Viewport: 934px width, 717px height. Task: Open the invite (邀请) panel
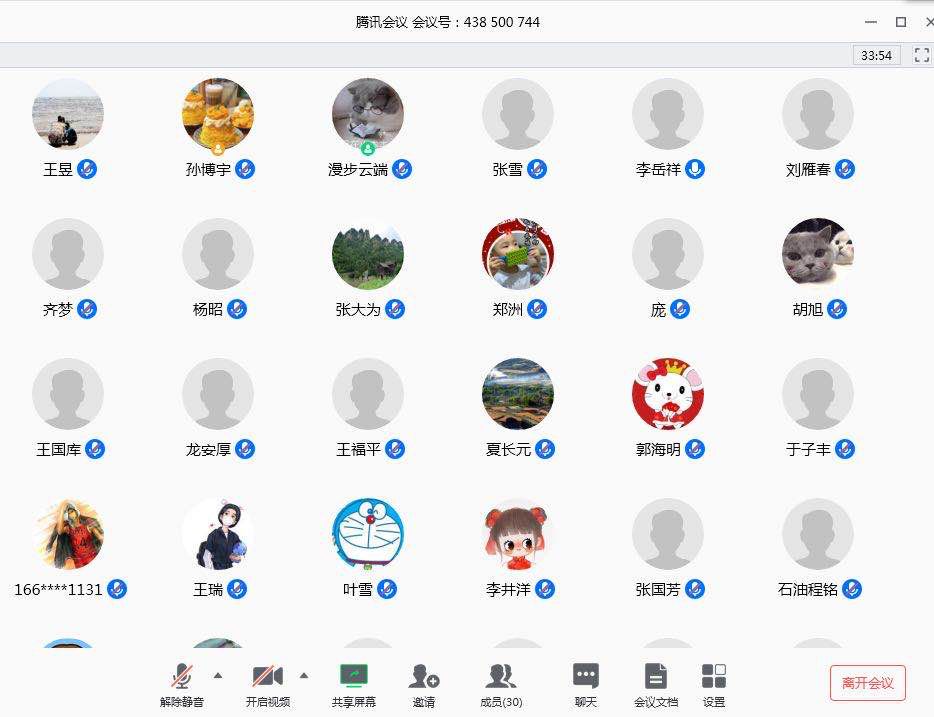tap(424, 677)
